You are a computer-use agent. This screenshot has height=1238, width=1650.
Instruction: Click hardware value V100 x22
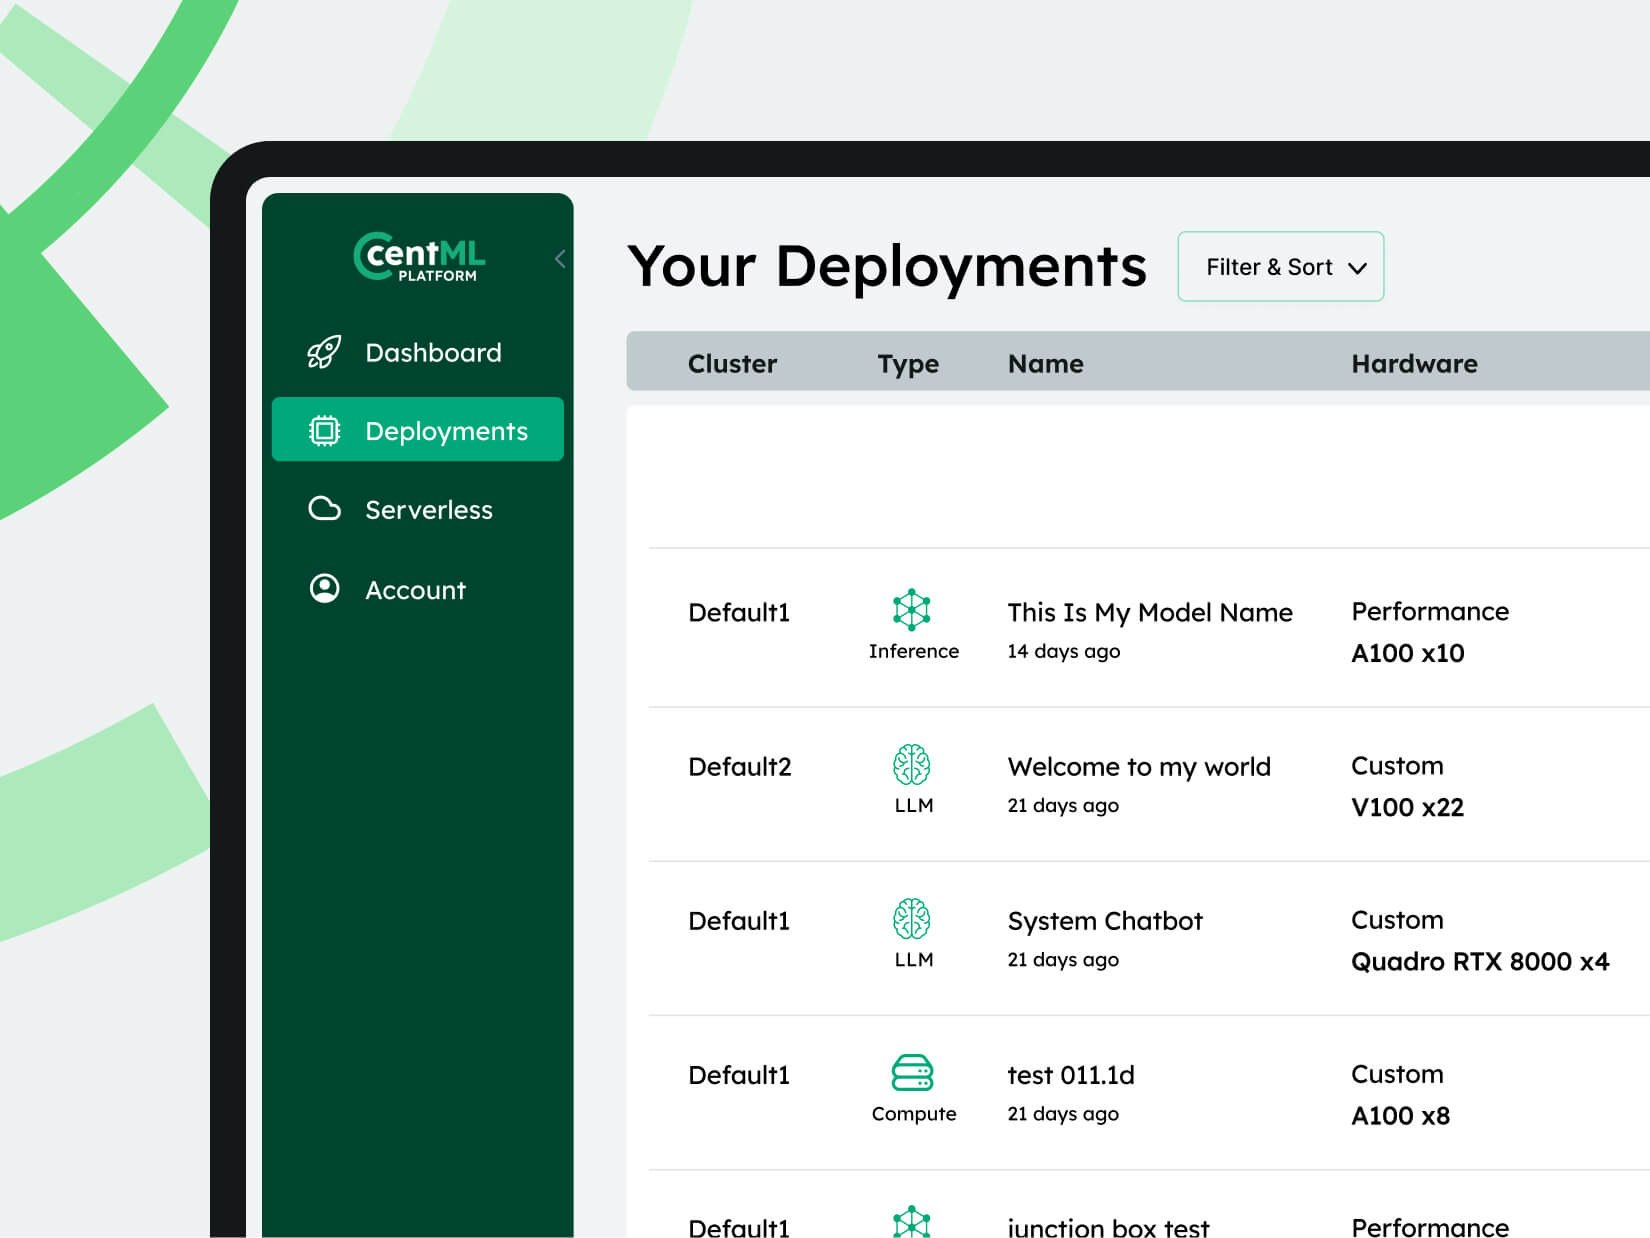point(1407,807)
